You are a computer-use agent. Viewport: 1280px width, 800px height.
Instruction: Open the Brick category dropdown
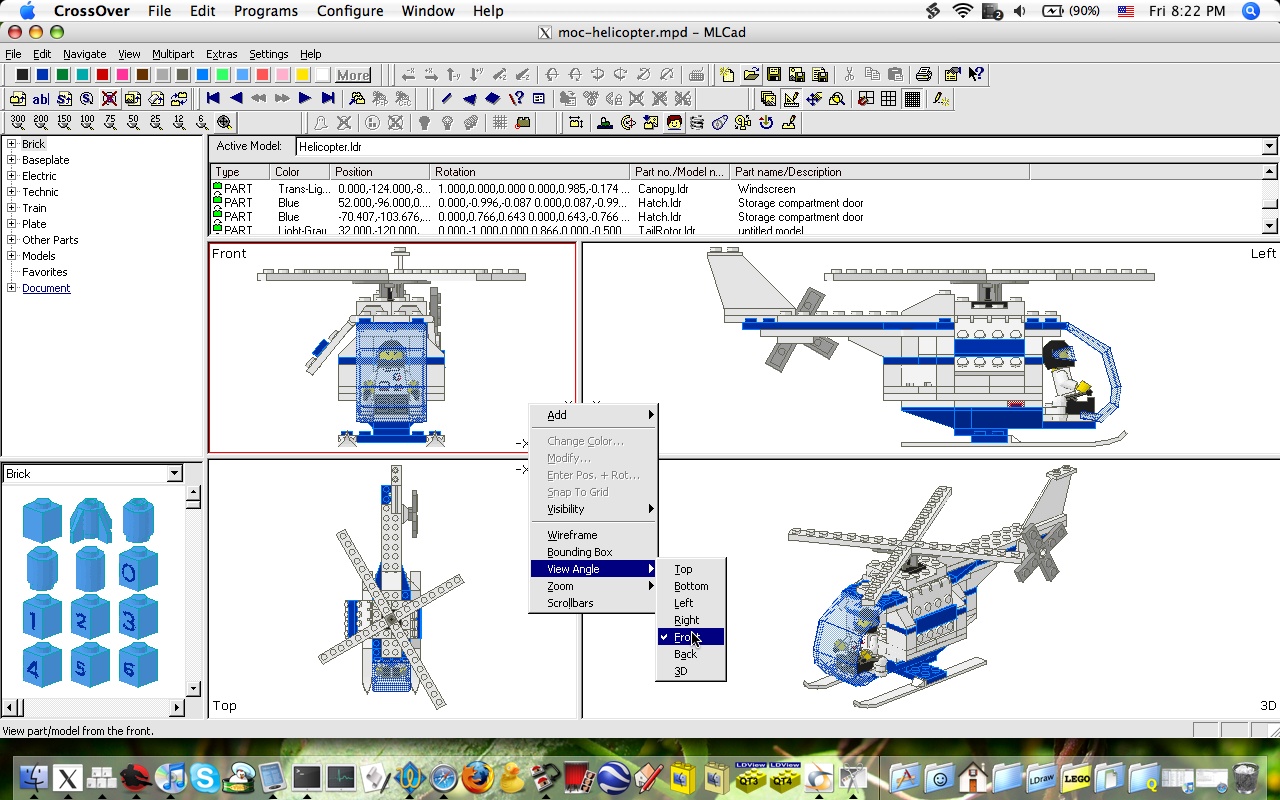click(174, 474)
